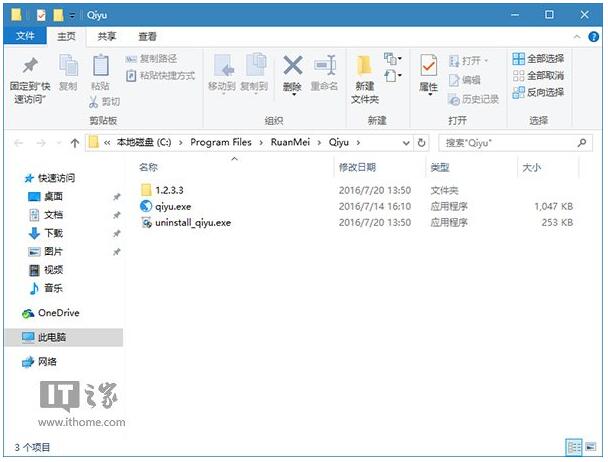The width and height of the screenshot is (608, 462).
Task: Open the 1.2.3.3 folder
Action: (169, 189)
